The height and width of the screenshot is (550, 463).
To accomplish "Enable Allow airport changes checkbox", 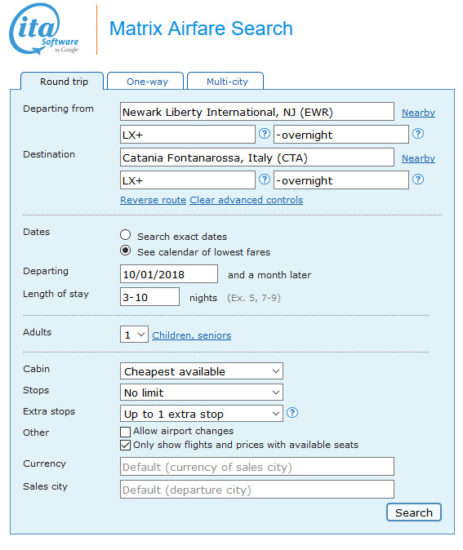I will click(x=125, y=431).
